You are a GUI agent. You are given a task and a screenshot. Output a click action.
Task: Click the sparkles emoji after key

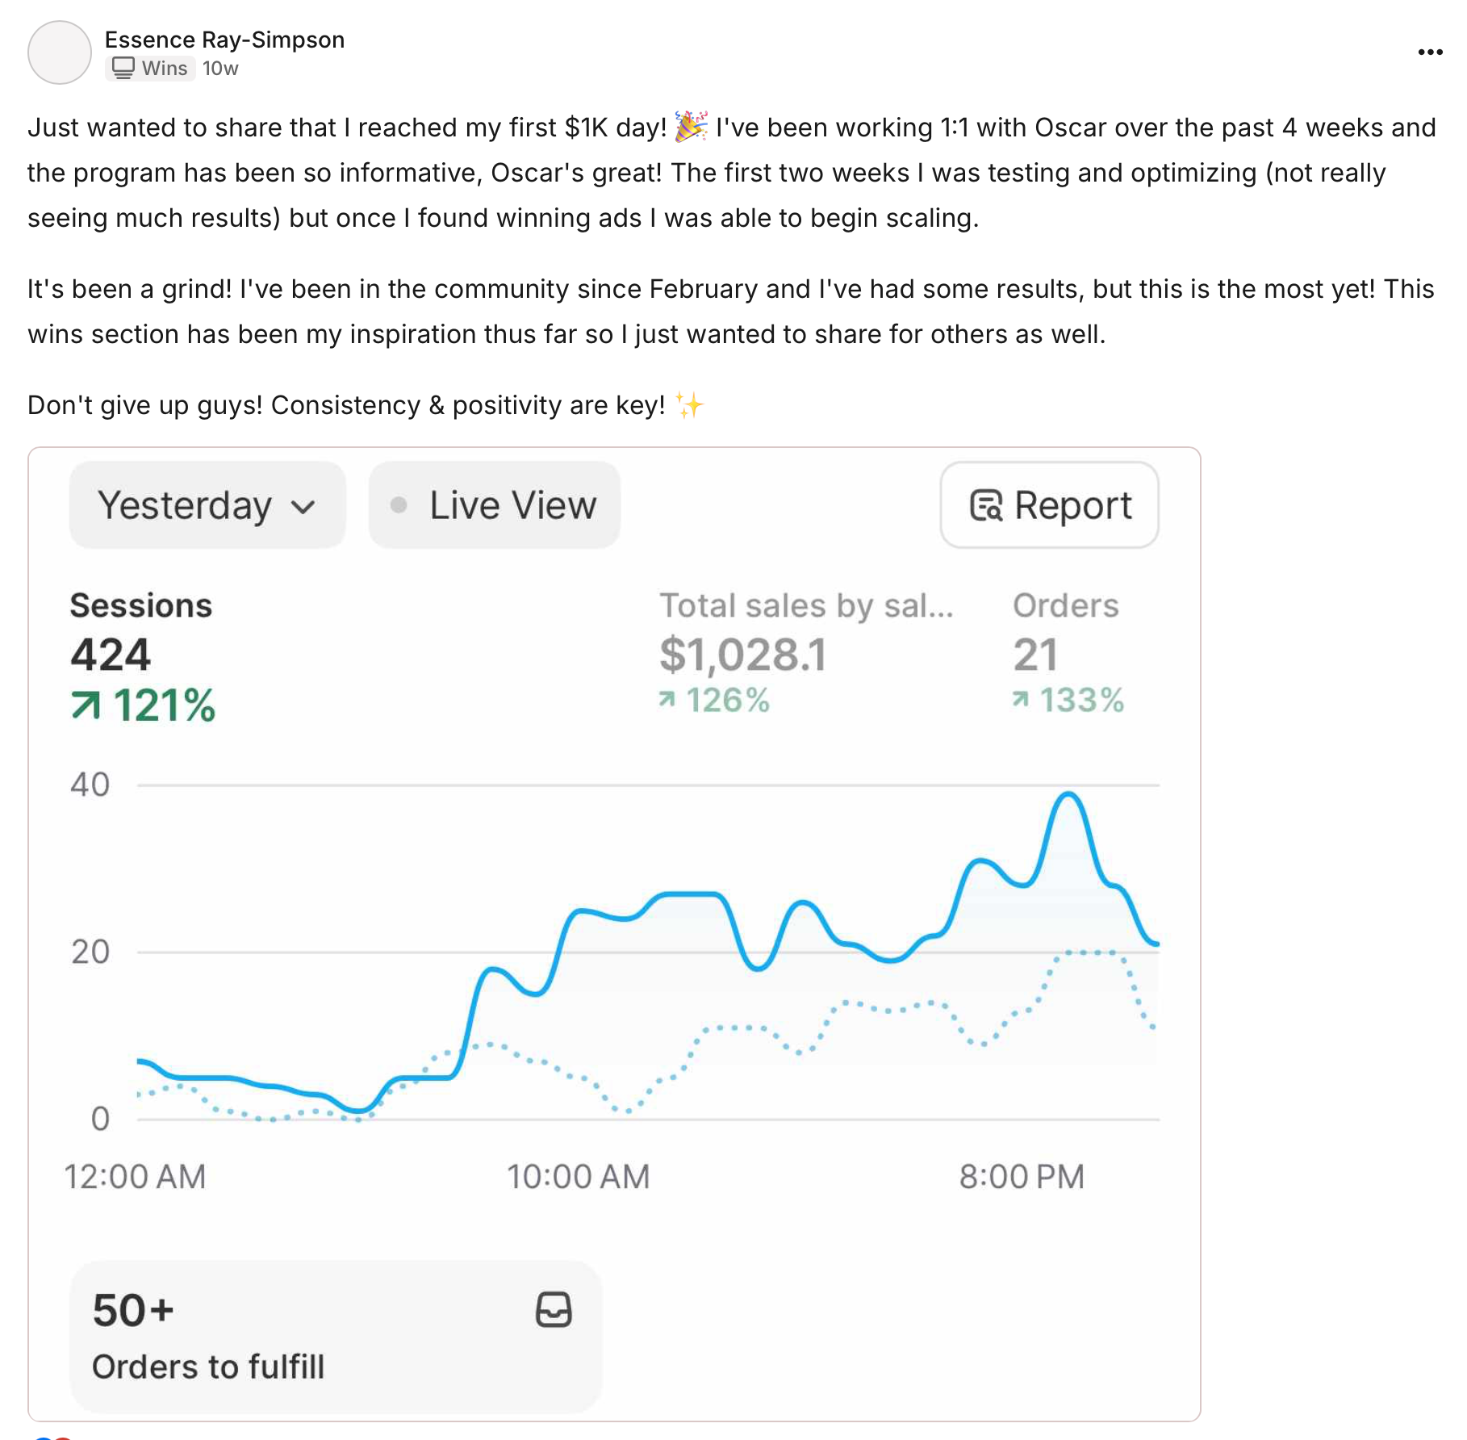(689, 405)
